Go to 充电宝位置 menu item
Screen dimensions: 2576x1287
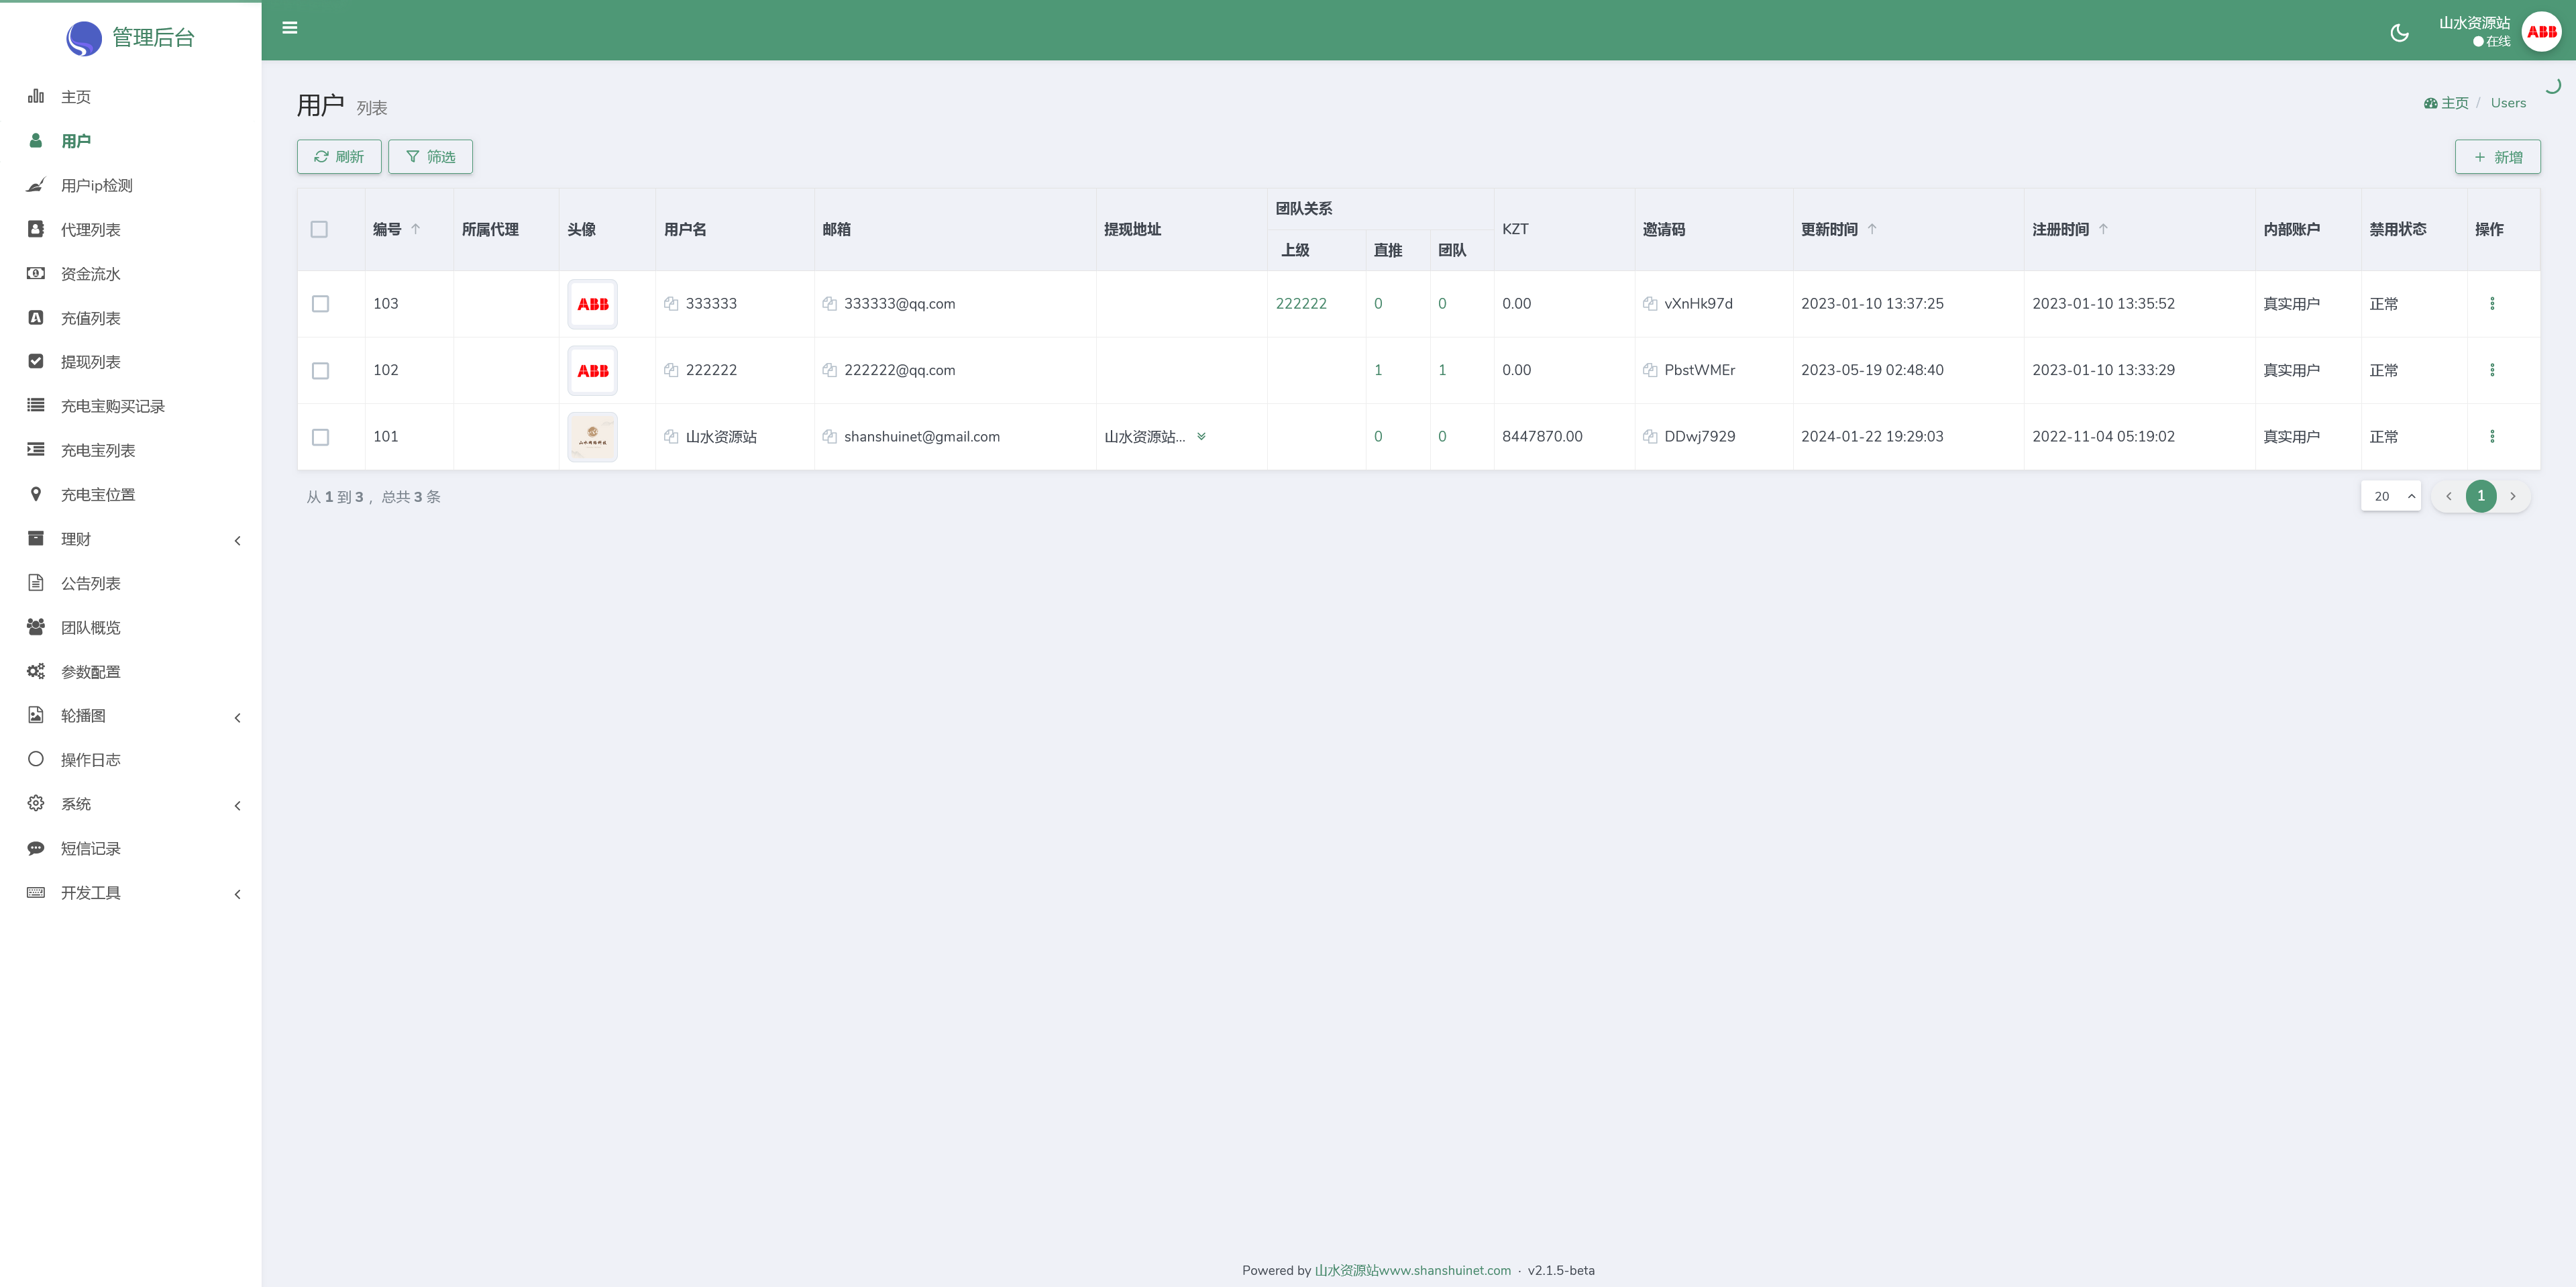click(x=97, y=495)
